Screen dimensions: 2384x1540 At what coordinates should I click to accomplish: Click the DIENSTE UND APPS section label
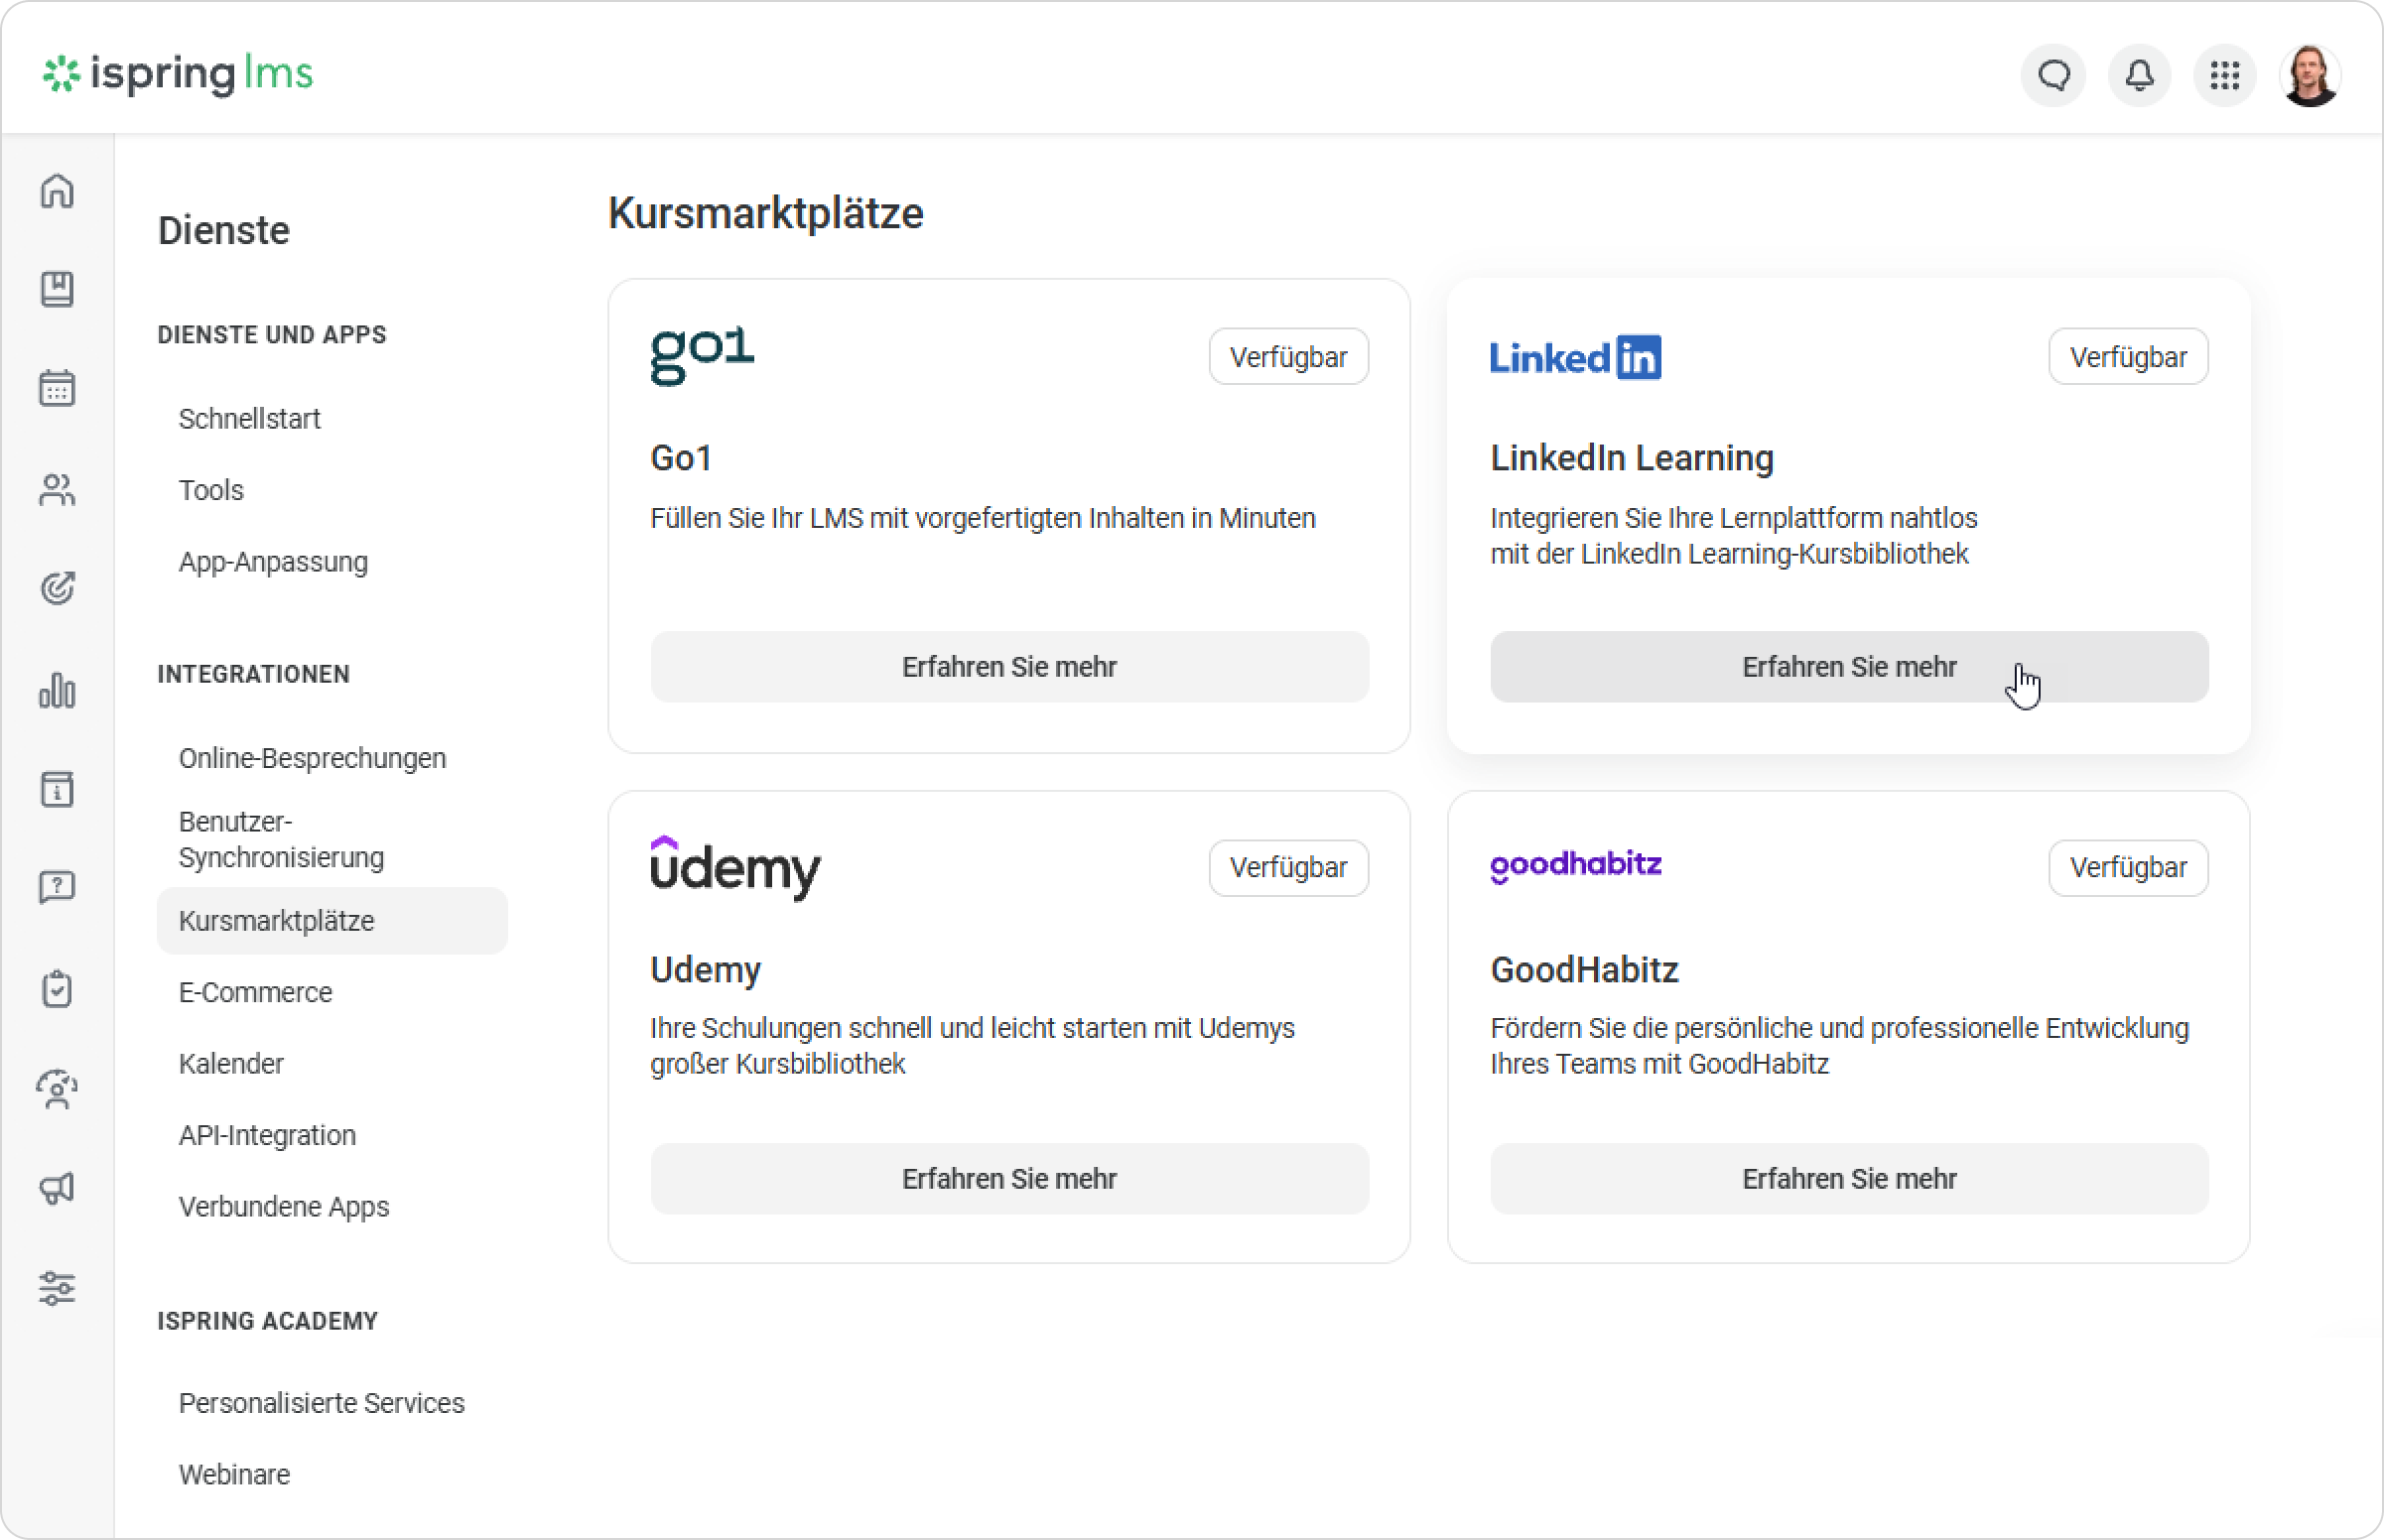point(272,335)
